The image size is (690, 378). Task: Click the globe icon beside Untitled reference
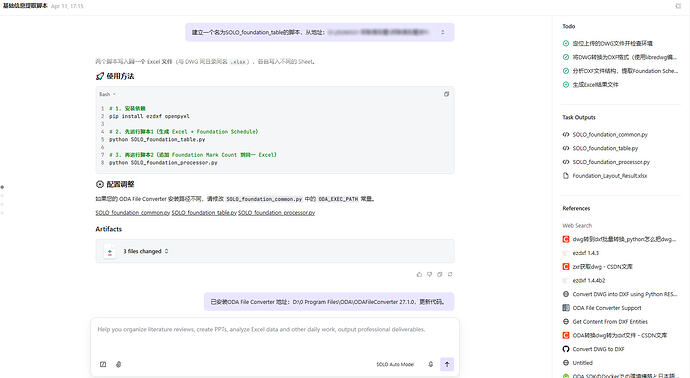[x=566, y=363]
